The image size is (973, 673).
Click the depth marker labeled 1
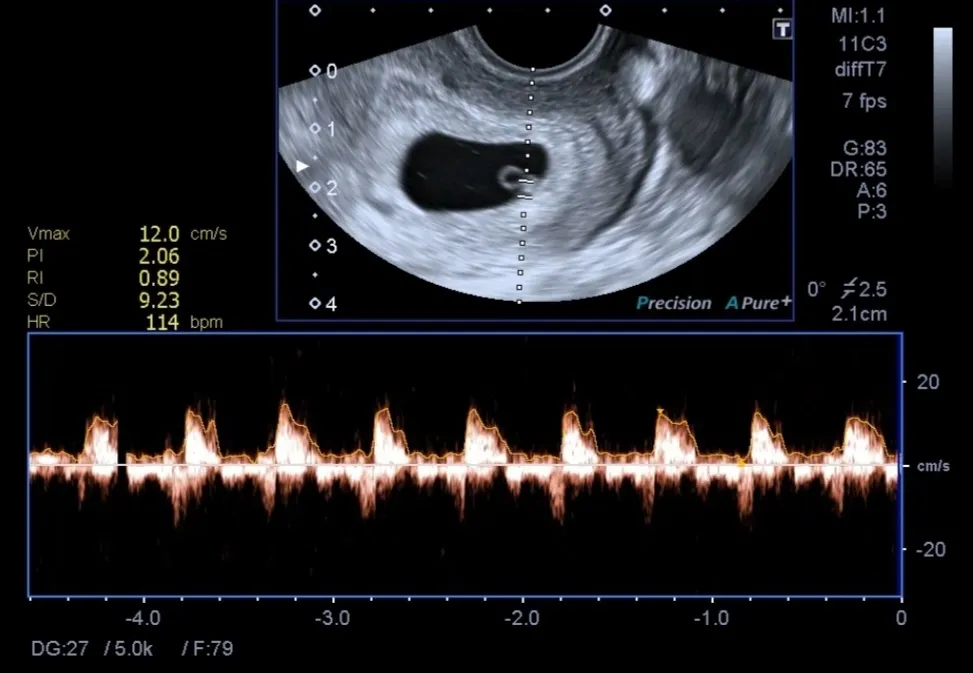pos(323,129)
